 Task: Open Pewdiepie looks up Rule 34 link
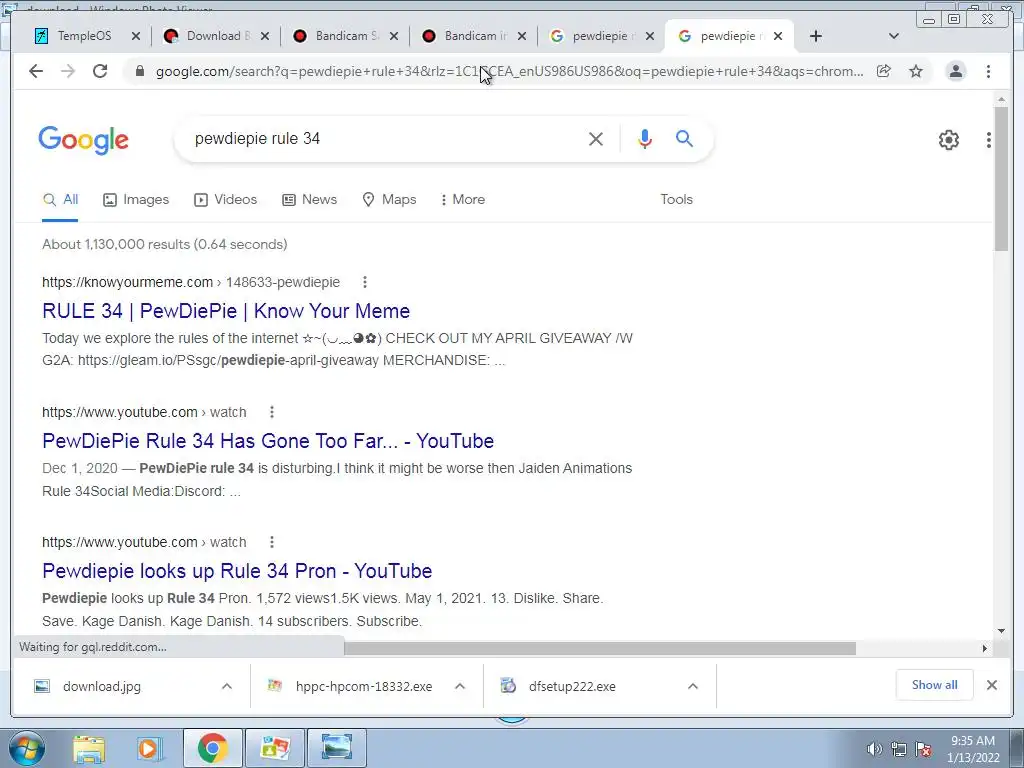point(237,571)
